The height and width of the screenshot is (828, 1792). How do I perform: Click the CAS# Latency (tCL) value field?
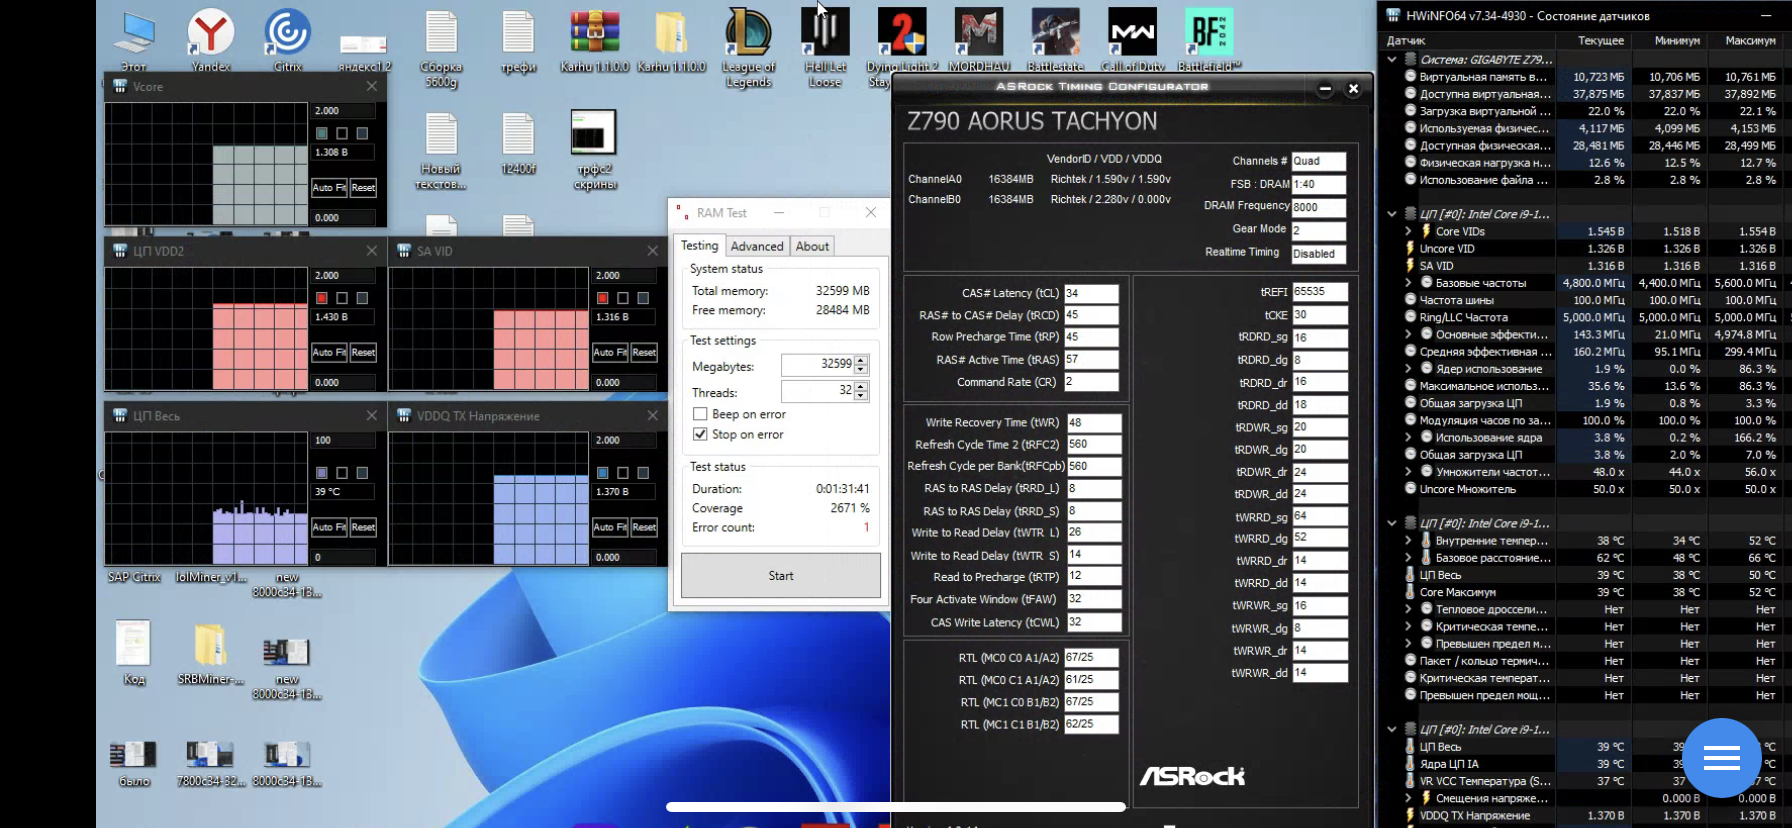point(1091,293)
